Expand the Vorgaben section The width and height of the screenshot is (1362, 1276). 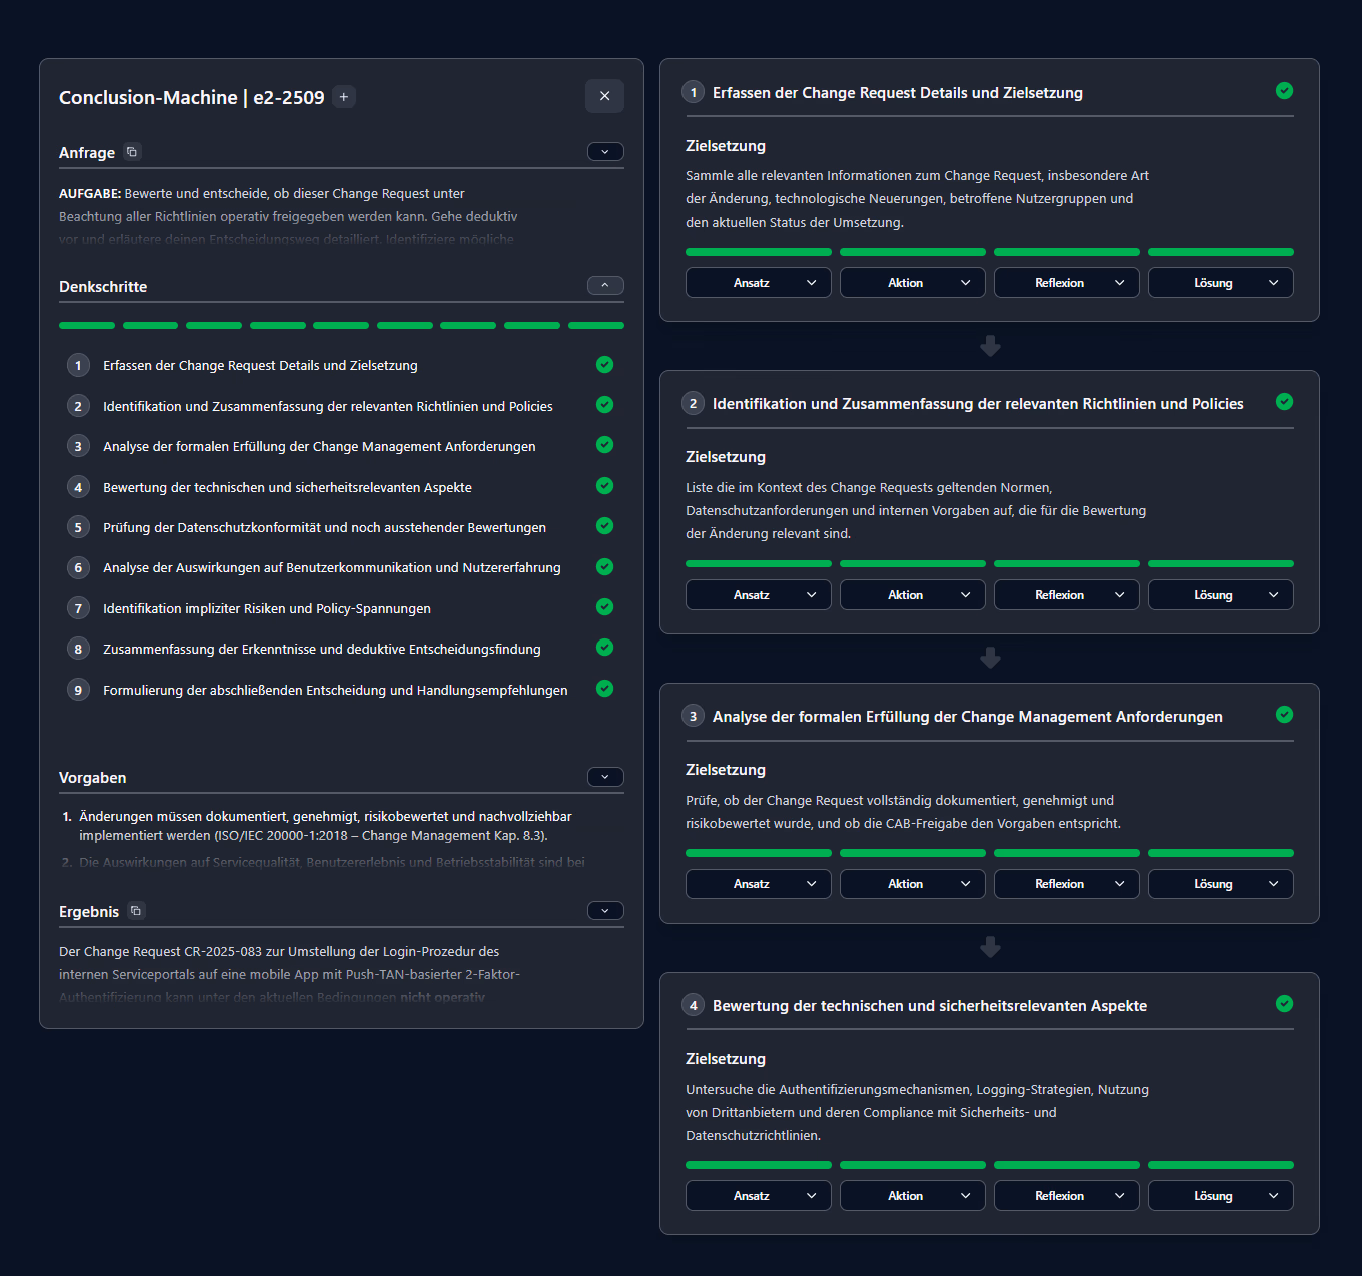pos(605,777)
